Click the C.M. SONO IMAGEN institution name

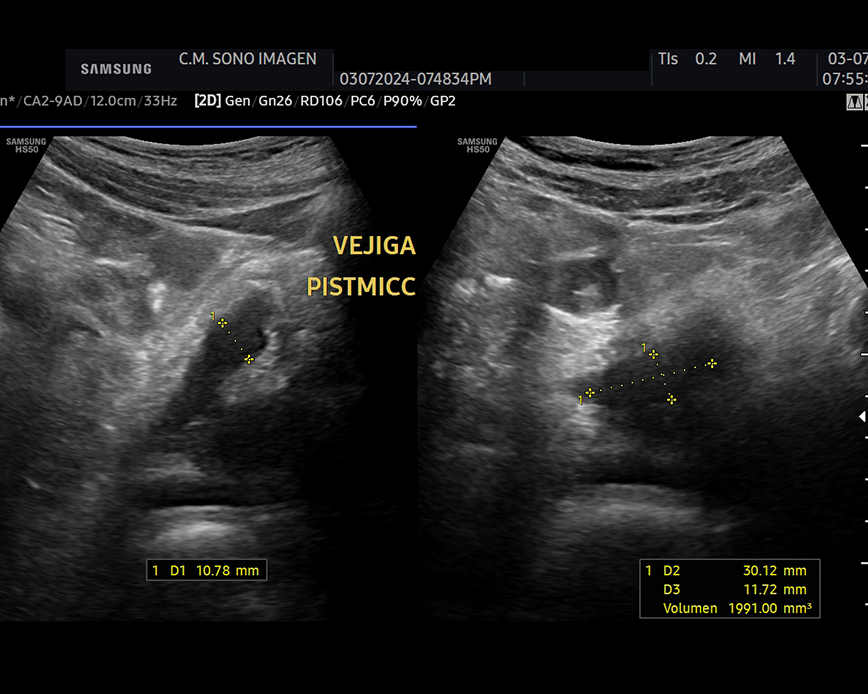tap(247, 59)
